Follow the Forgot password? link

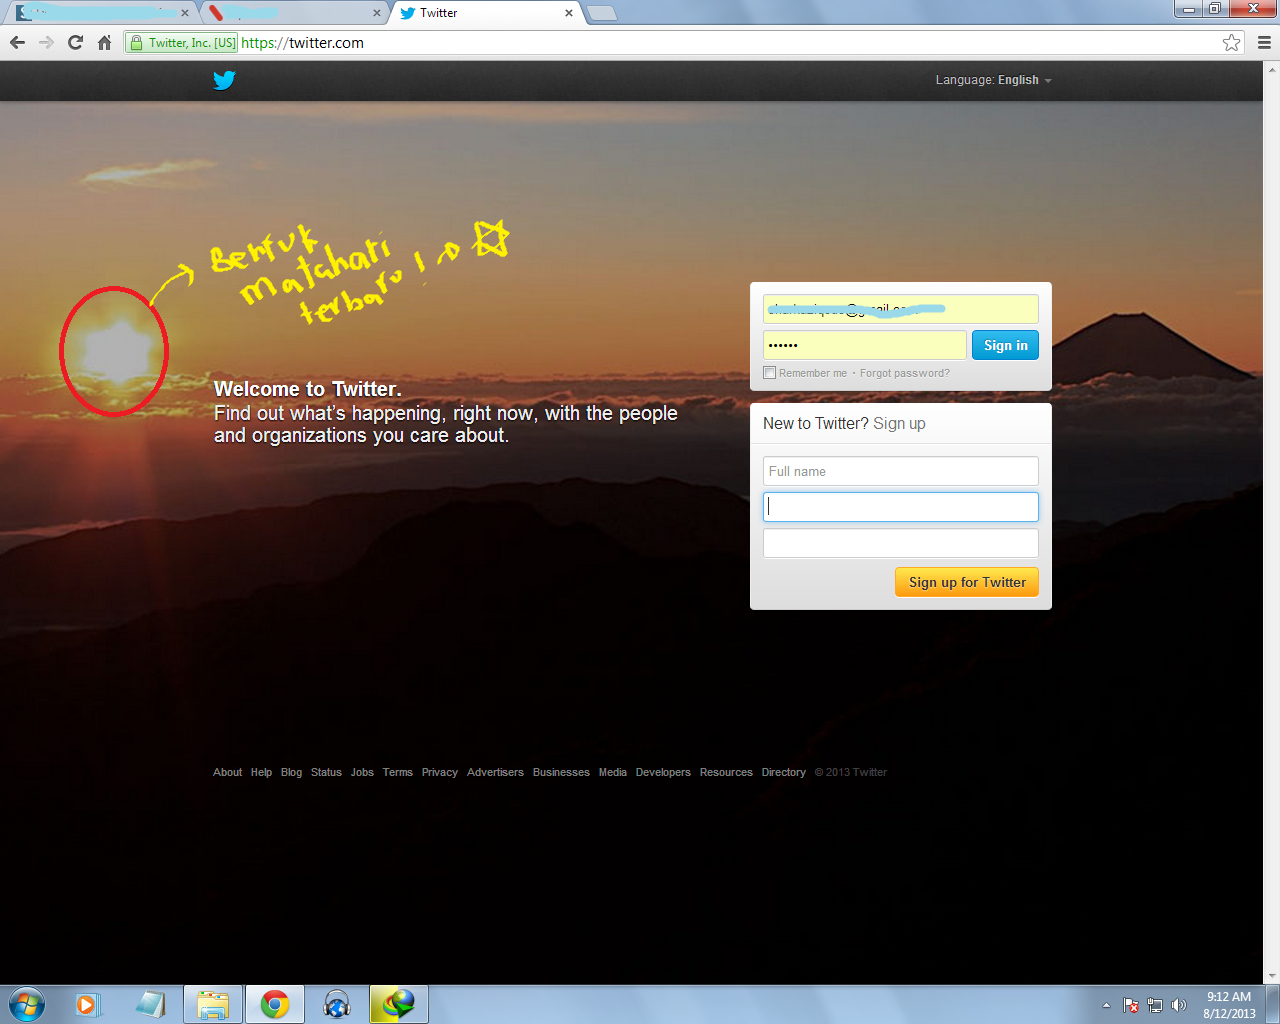tap(905, 373)
